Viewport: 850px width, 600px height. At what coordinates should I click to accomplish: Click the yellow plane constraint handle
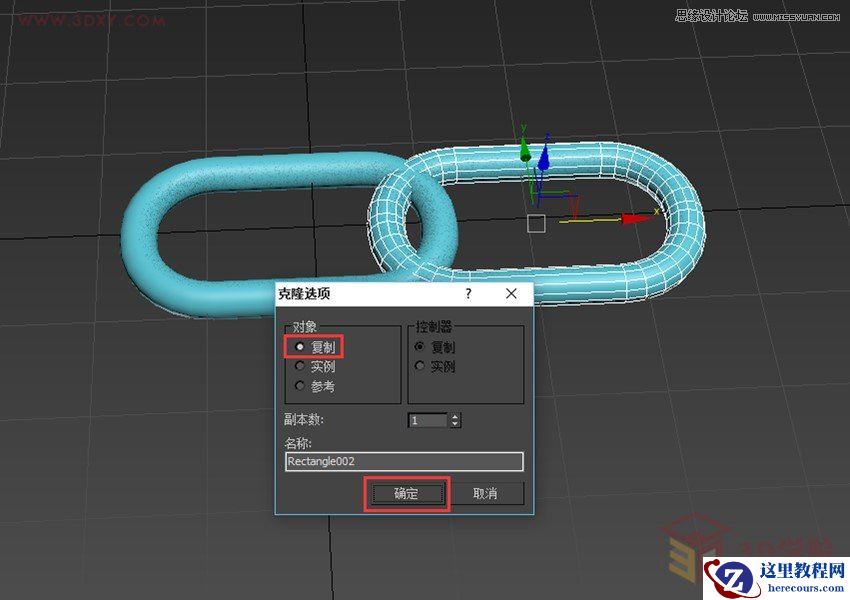[590, 220]
